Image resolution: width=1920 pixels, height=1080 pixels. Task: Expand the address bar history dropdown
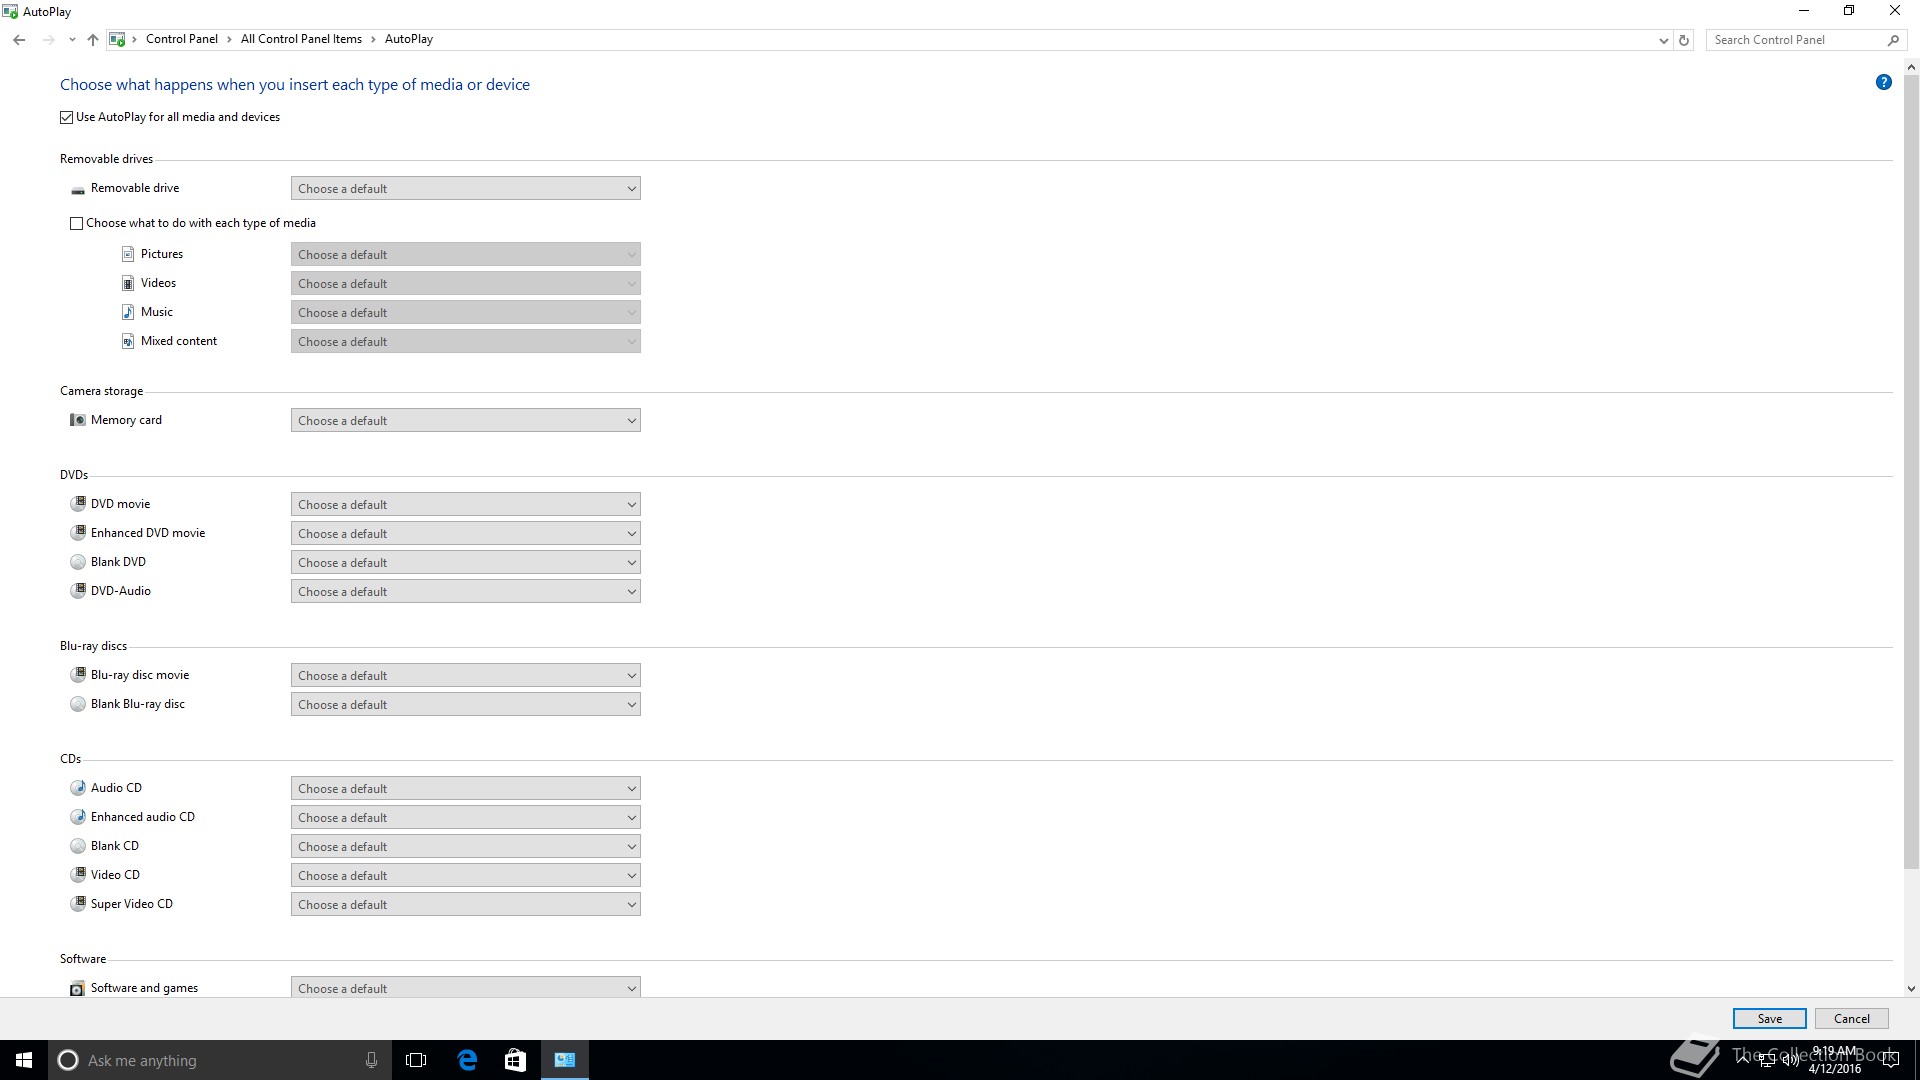[x=1663, y=41]
